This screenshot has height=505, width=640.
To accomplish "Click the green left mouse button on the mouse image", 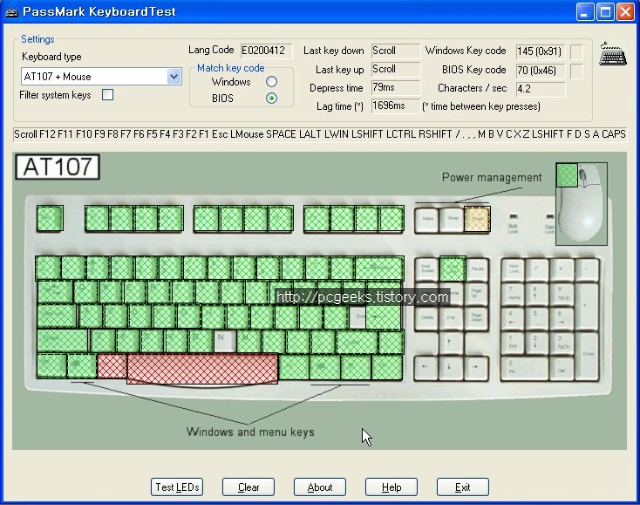I will click(567, 175).
